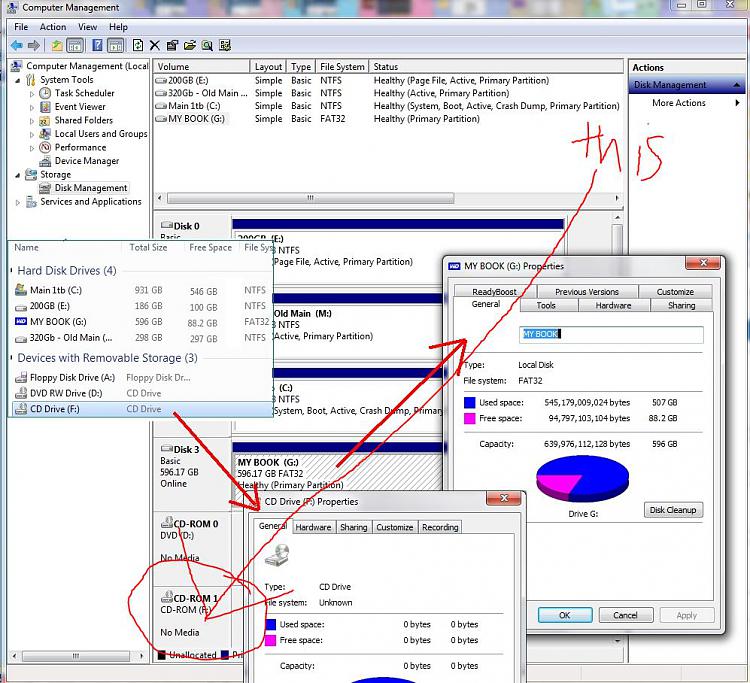Viewport: 750px width, 683px height.
Task: Click the Back arrow in the toolbar
Action: (16, 45)
